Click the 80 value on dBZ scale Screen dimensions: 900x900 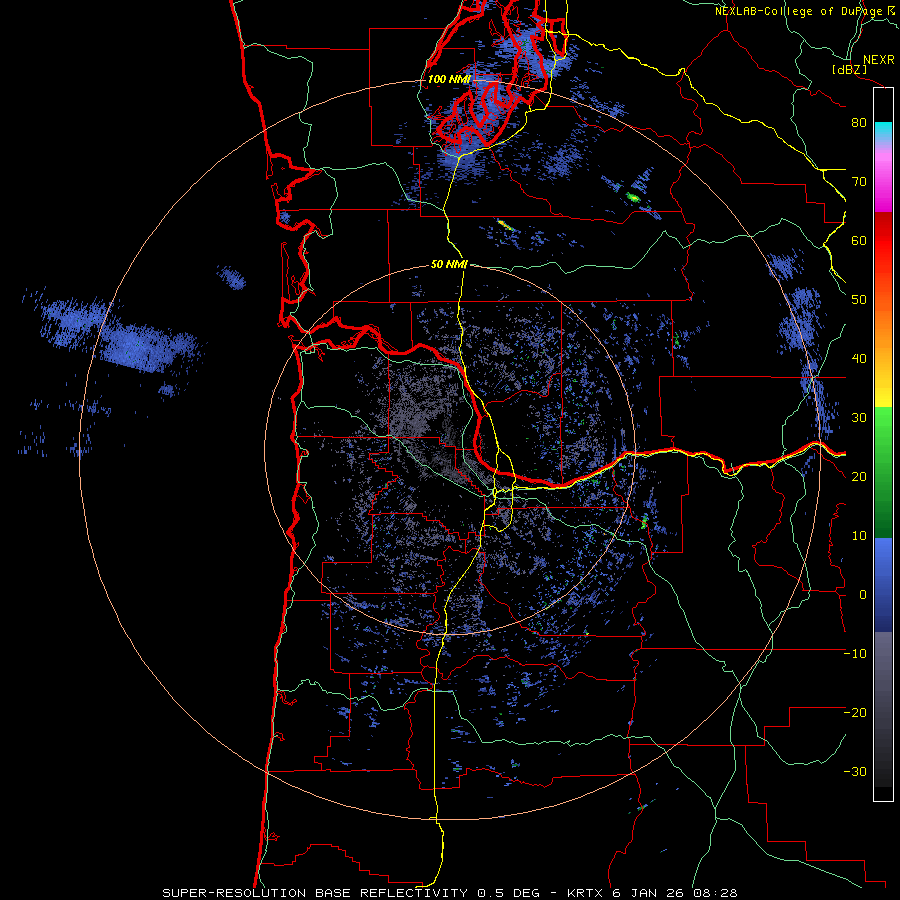point(859,123)
